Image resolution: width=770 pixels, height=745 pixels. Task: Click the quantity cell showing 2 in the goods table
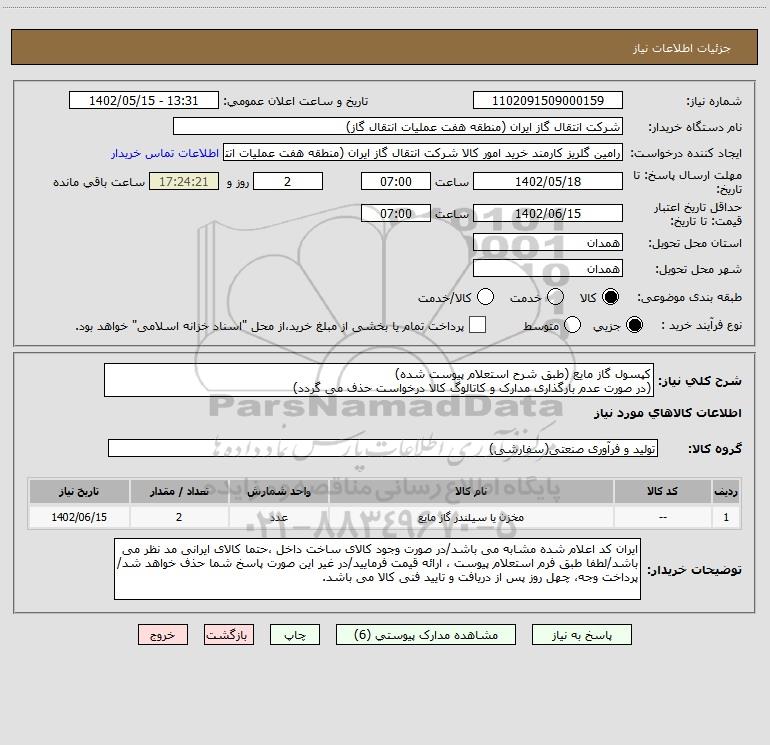point(179,517)
